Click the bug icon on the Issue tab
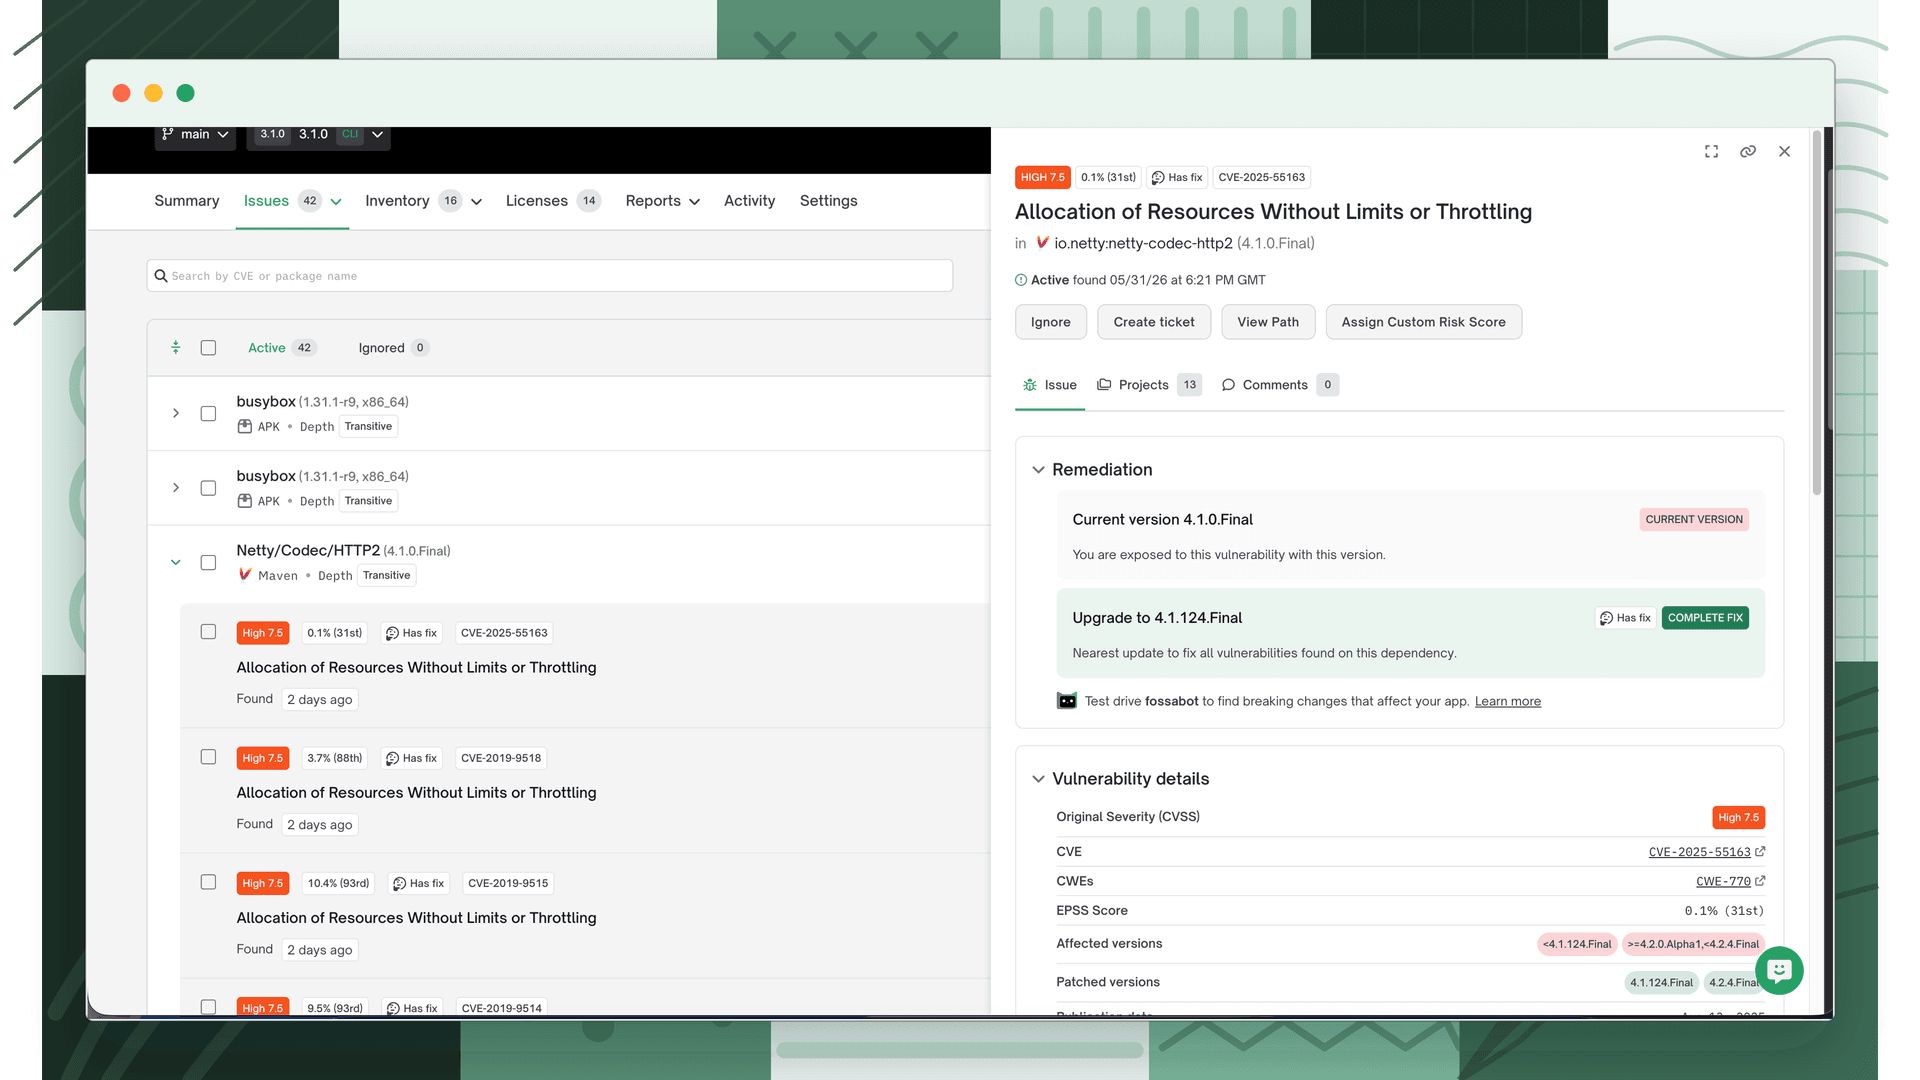1920x1080 pixels. [x=1030, y=385]
